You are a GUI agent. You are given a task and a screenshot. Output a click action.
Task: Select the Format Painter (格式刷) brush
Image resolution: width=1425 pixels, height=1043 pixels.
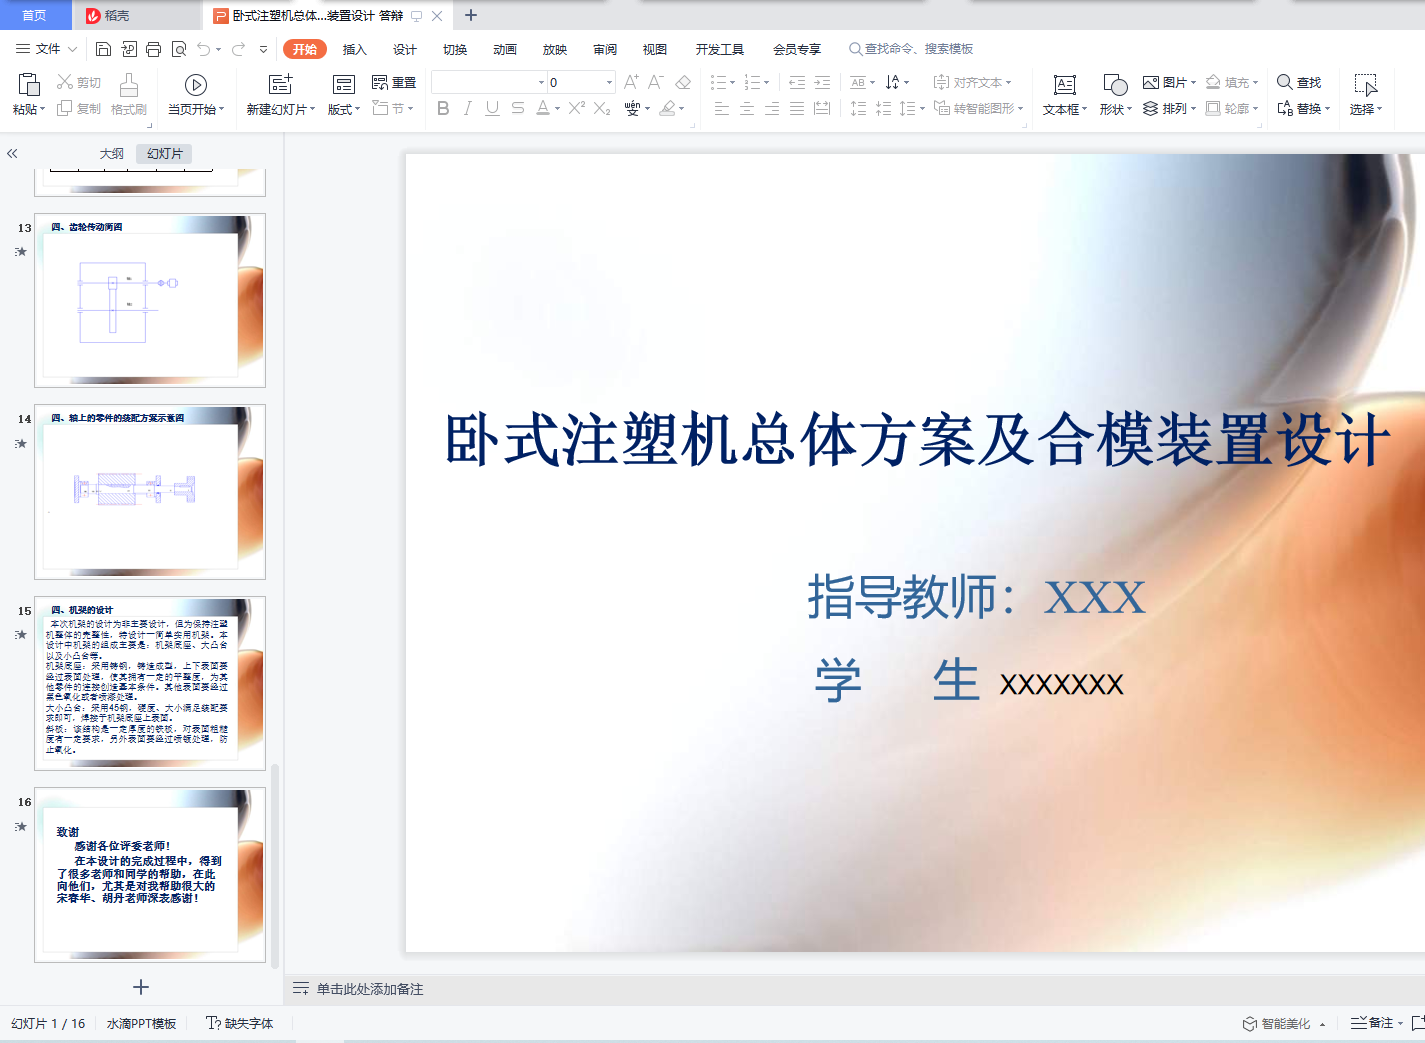(x=129, y=84)
